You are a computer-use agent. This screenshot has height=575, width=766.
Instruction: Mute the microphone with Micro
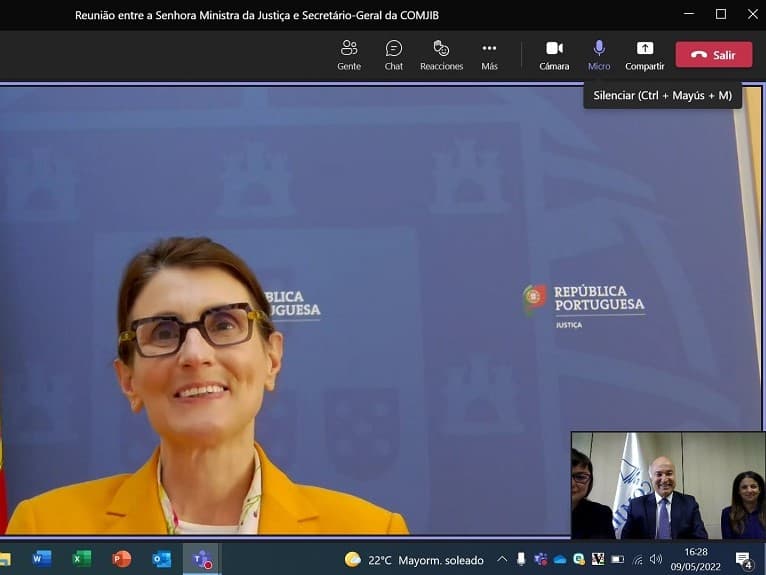pyautogui.click(x=599, y=55)
